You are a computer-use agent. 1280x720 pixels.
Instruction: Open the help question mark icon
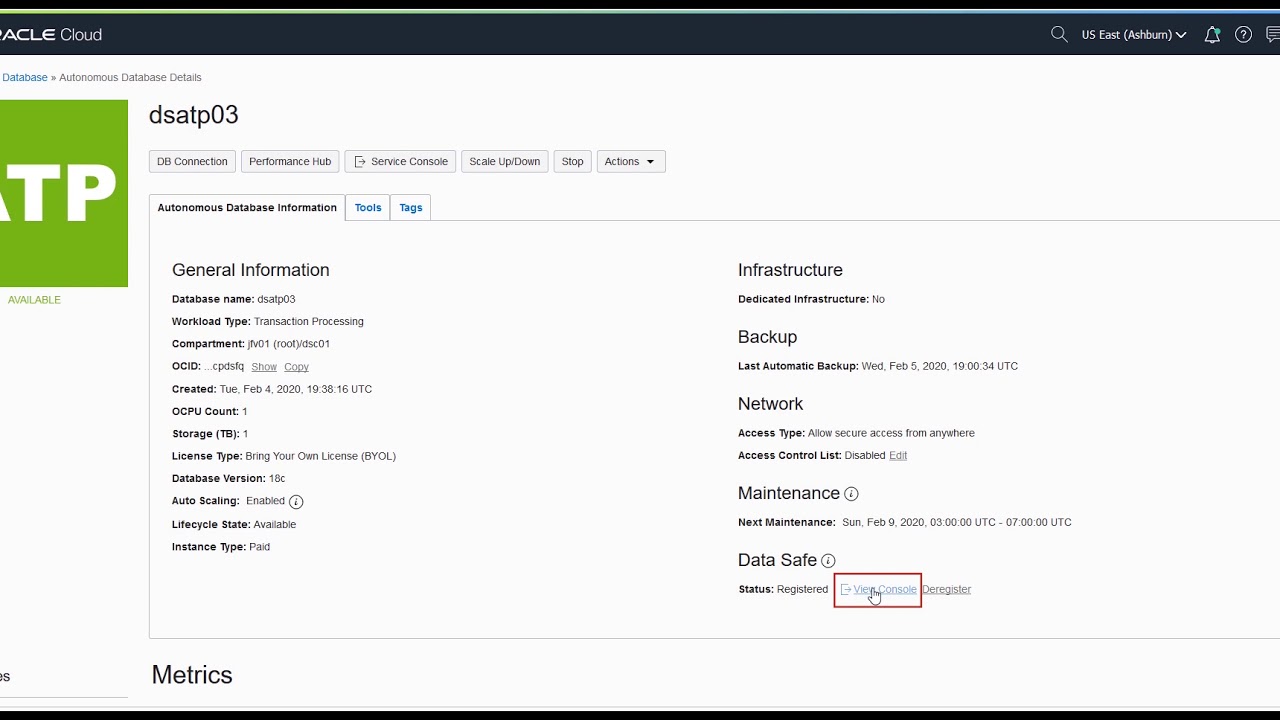click(x=1243, y=34)
